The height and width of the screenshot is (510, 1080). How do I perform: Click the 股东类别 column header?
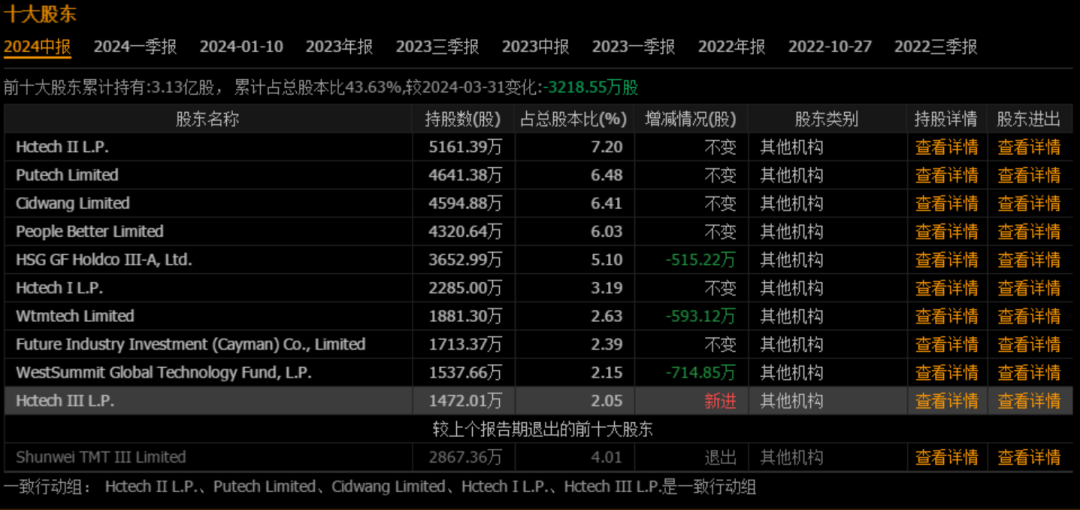tap(827, 119)
